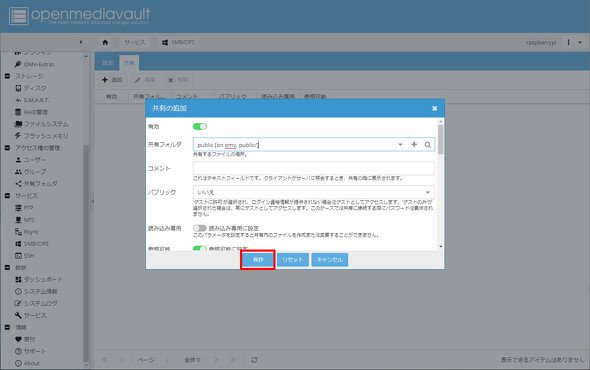This screenshot has width=590, height=370.
Task: Click the サービス breadcrumb item
Action: [134, 42]
